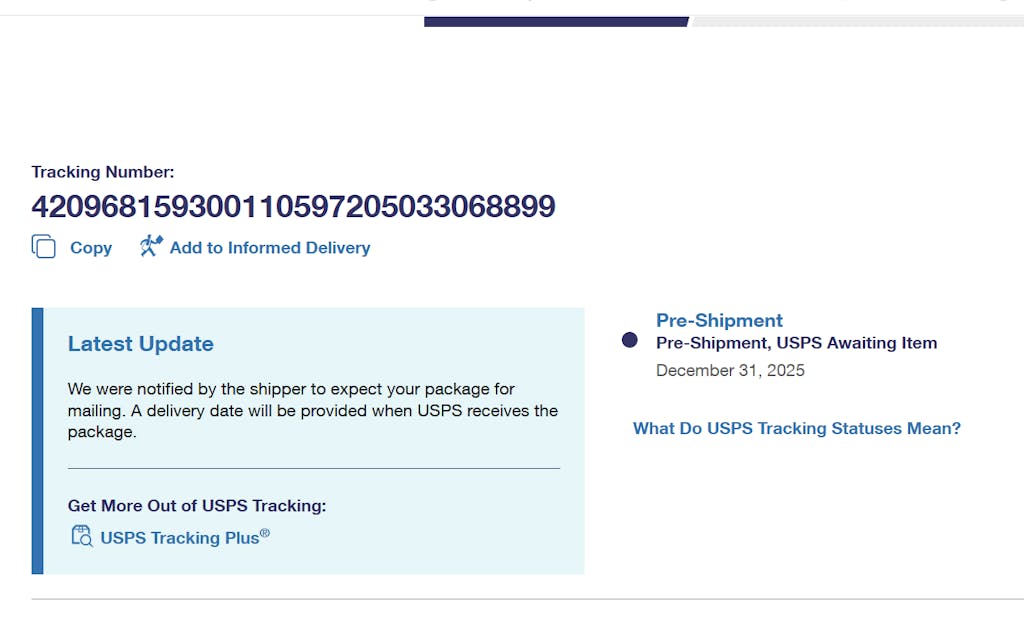
Task: Click the divider line inside Latest Update panel
Action: tap(313, 468)
